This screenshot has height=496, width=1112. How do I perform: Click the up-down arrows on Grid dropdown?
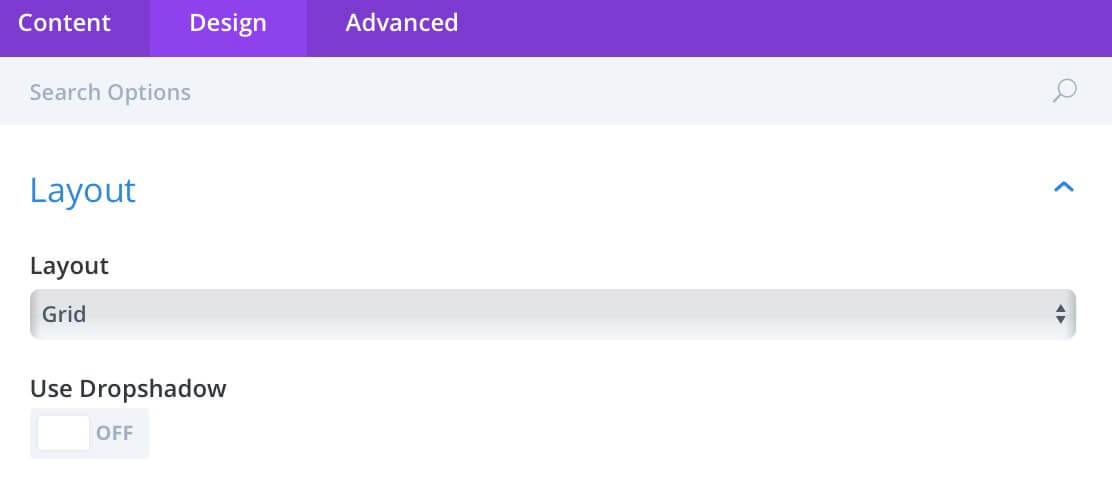point(1060,314)
